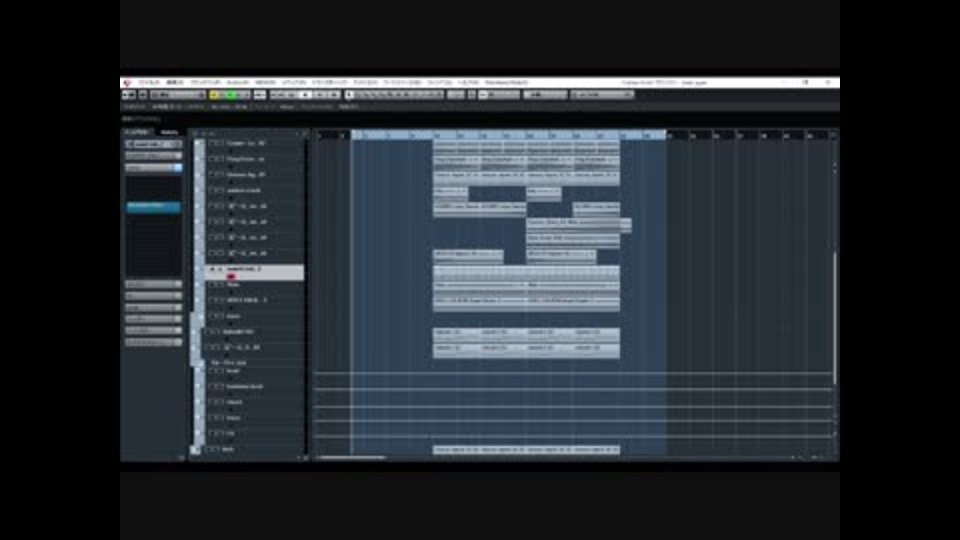Viewport: 960px width, 540px height.
Task: Click the green button in the toolbar
Action: pos(230,94)
